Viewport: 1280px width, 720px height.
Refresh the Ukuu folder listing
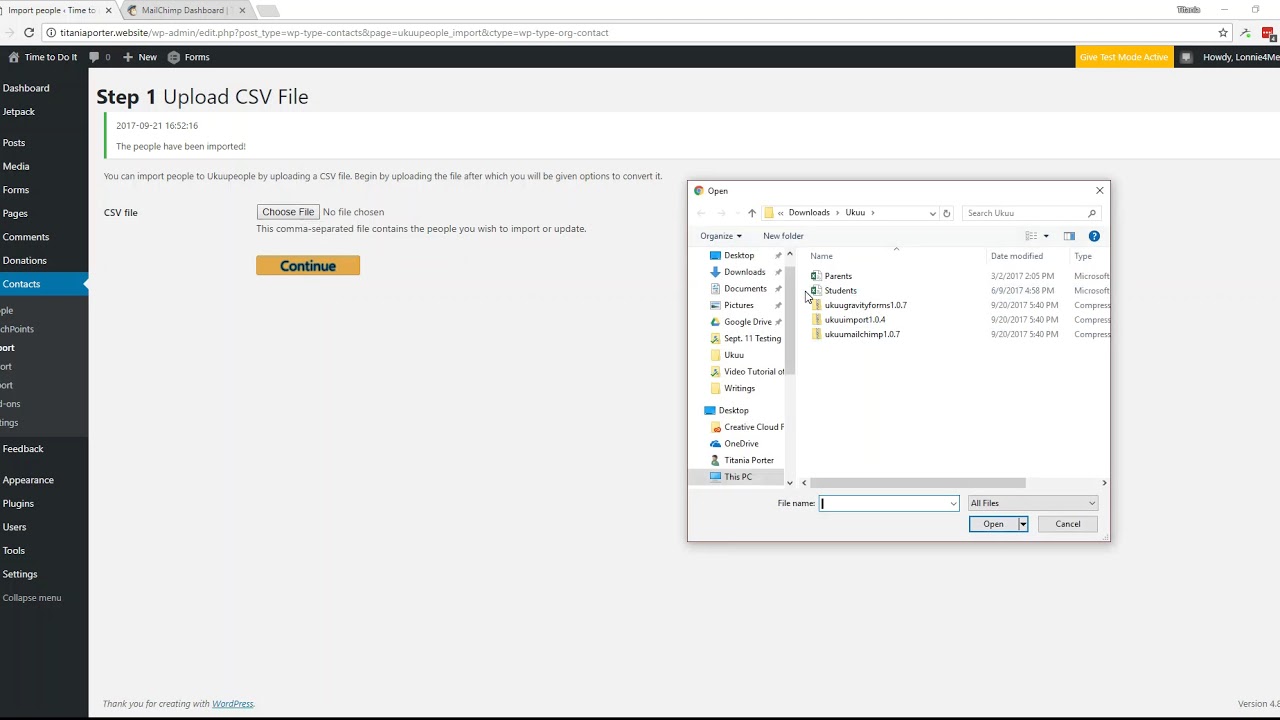tap(946, 213)
